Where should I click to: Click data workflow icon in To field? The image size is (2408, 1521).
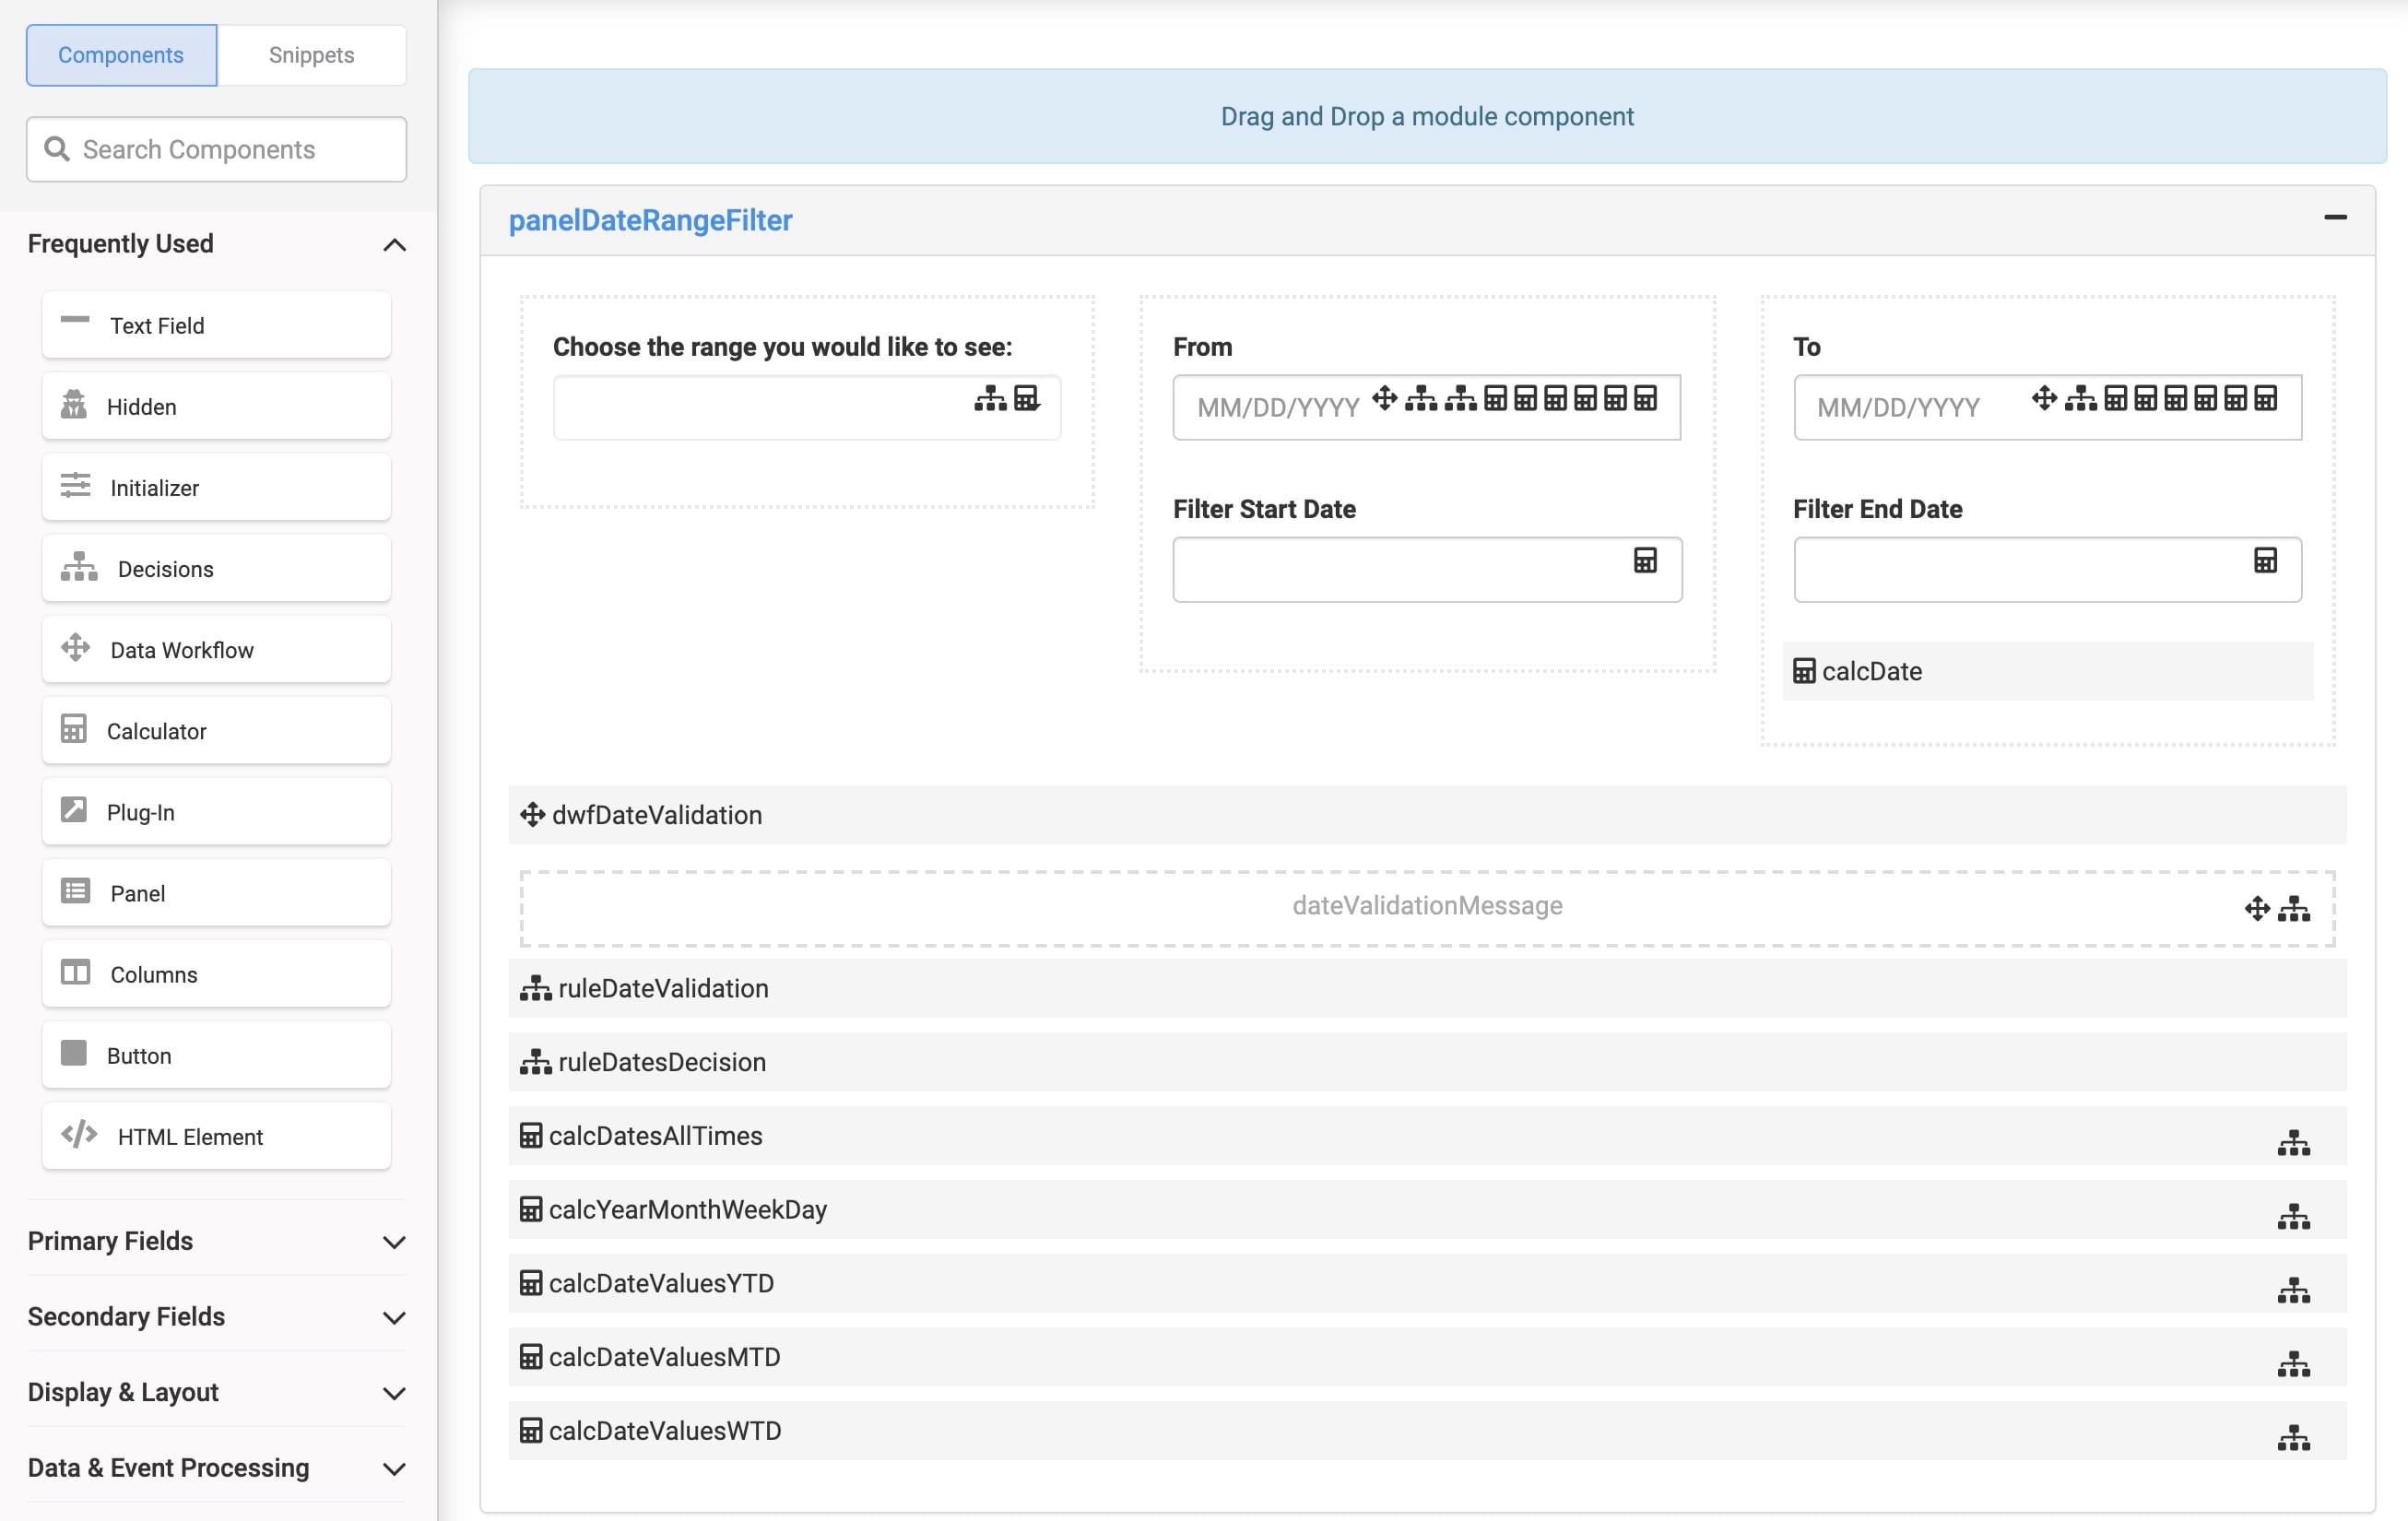2044,398
